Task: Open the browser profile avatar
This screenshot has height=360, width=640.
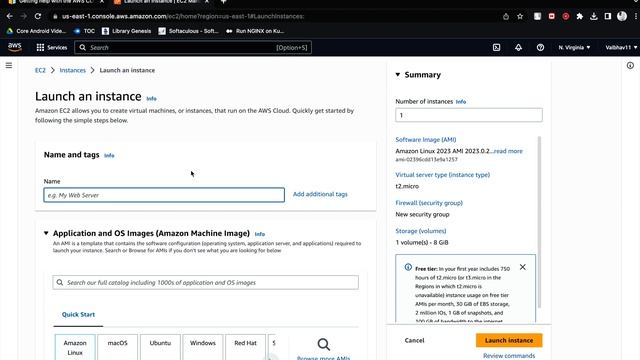Action: (x=622, y=16)
